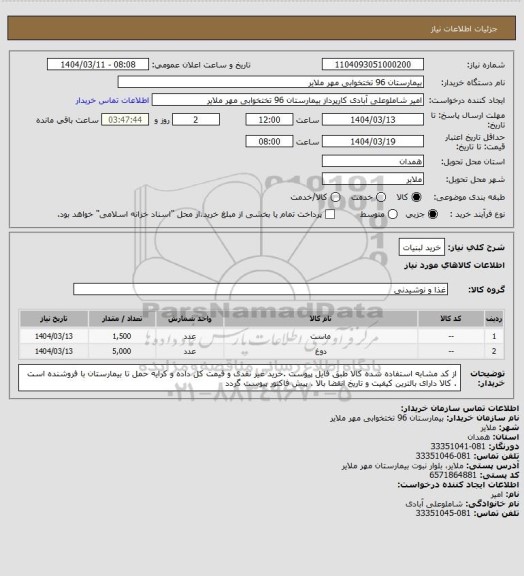Click the announcement date field 1404/03/11 - 08:08
This screenshot has height=576, width=524.
click(x=98, y=64)
